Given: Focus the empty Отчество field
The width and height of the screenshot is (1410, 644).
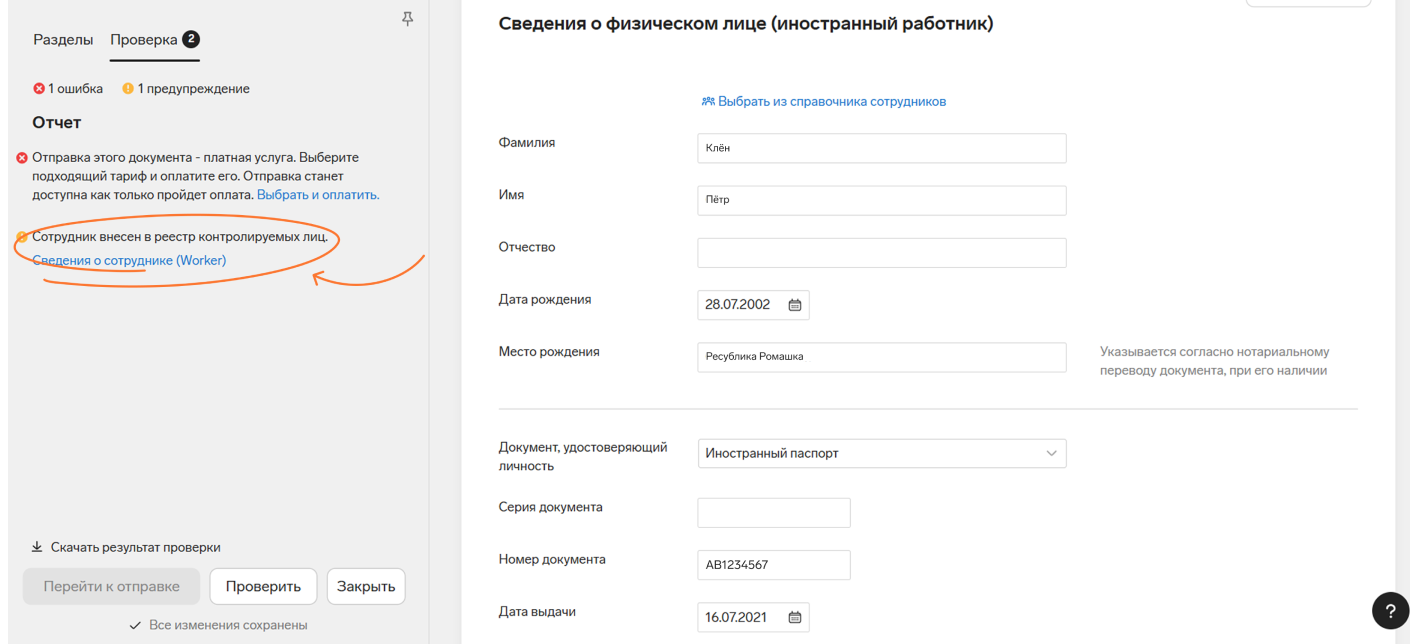Looking at the screenshot, I should pos(881,252).
